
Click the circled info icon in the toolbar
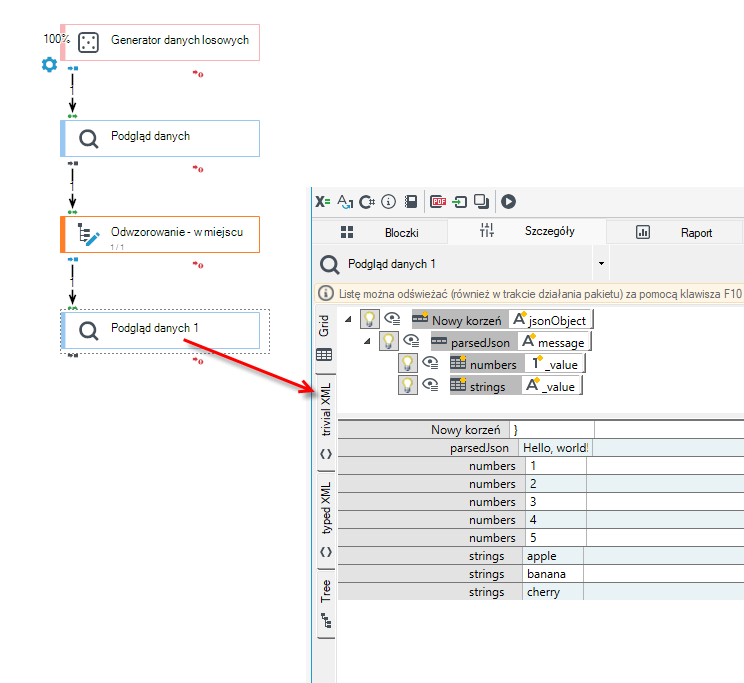click(388, 202)
